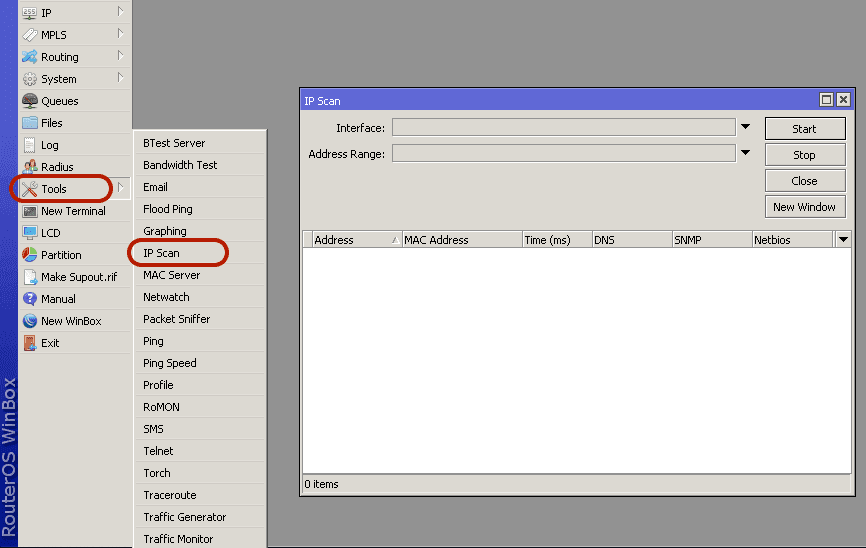This screenshot has width=866, height=548.
Task: Maximize the IP Scan window
Action: click(826, 99)
